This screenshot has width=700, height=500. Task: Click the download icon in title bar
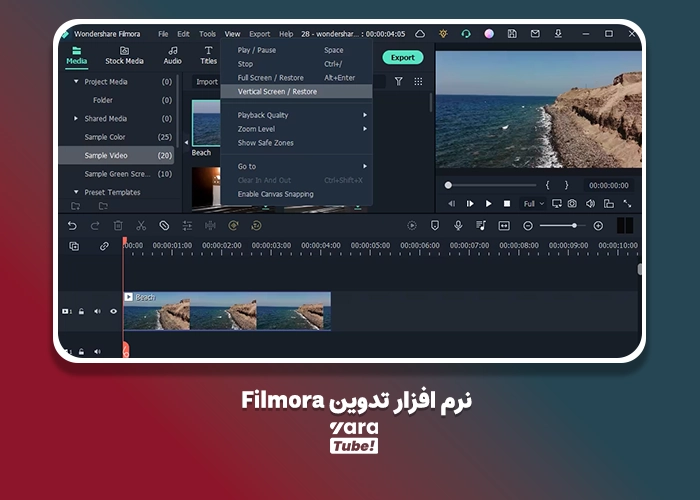pyautogui.click(x=558, y=33)
